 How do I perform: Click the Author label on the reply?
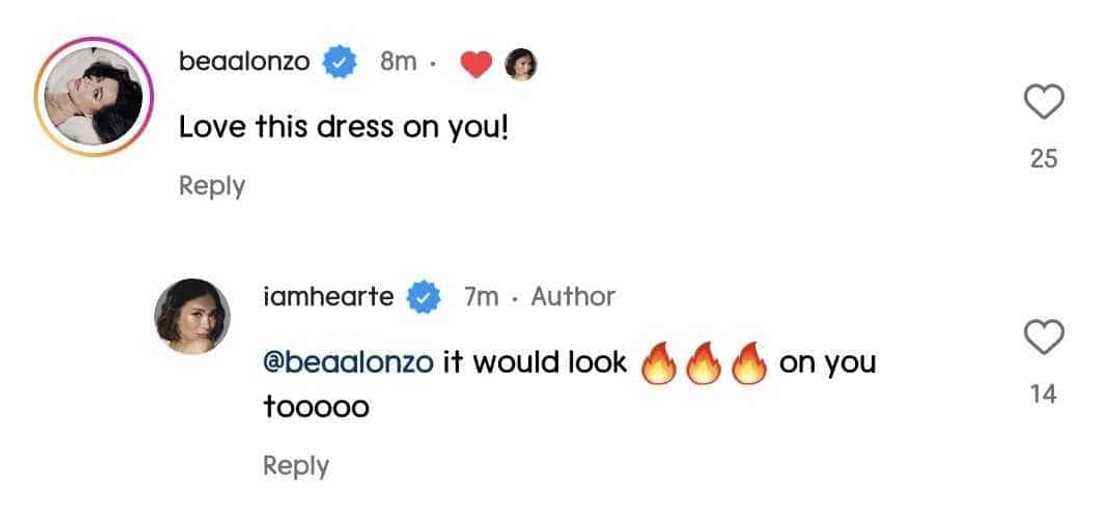[x=573, y=296]
